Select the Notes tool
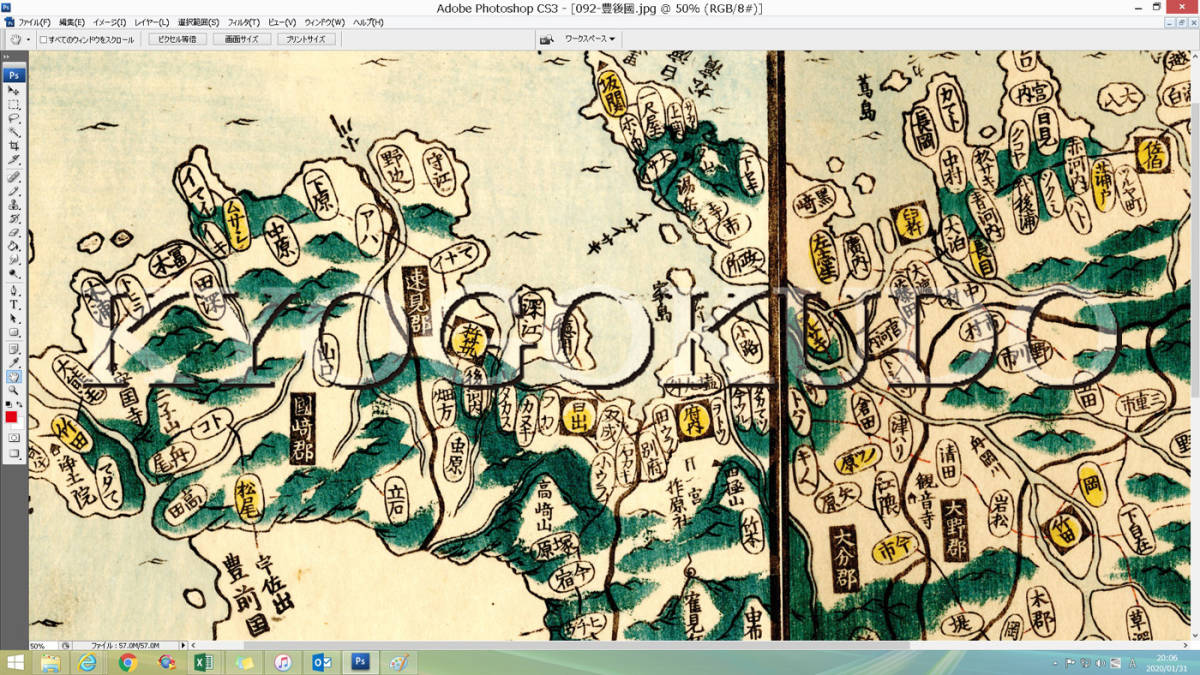1200x675 pixels. click(14, 347)
